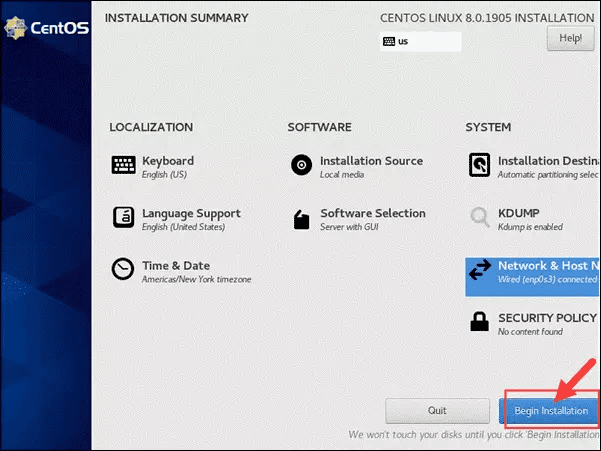Open the Software Selection package icon
Image resolution: width=601 pixels, height=451 pixels.
pos(302,220)
